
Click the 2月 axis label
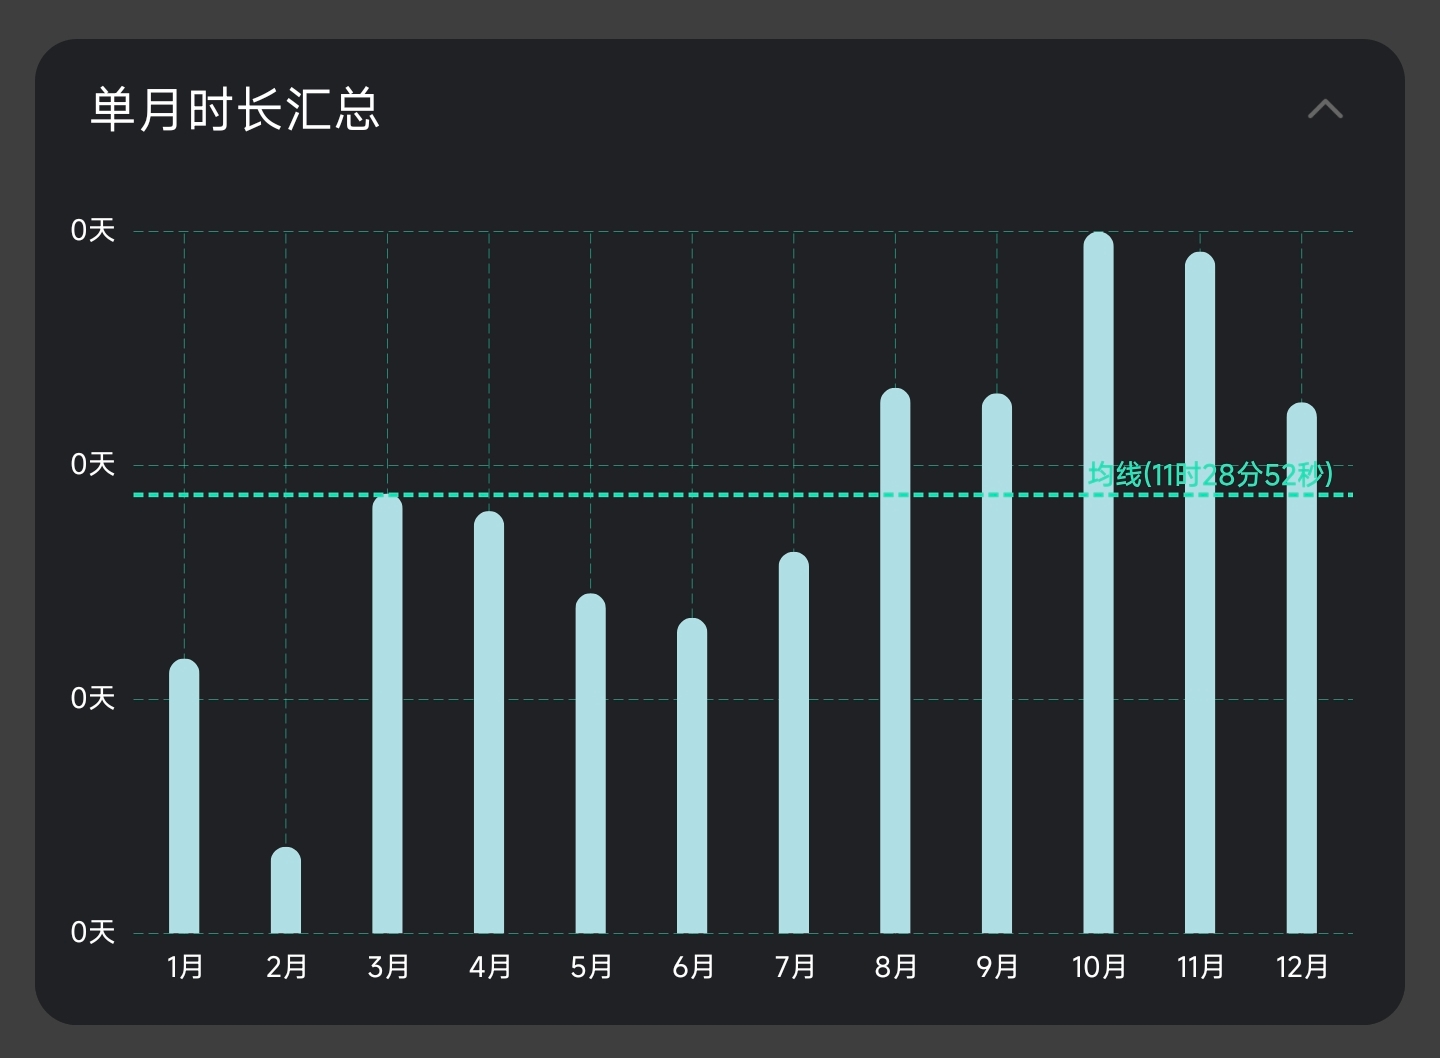click(x=286, y=967)
